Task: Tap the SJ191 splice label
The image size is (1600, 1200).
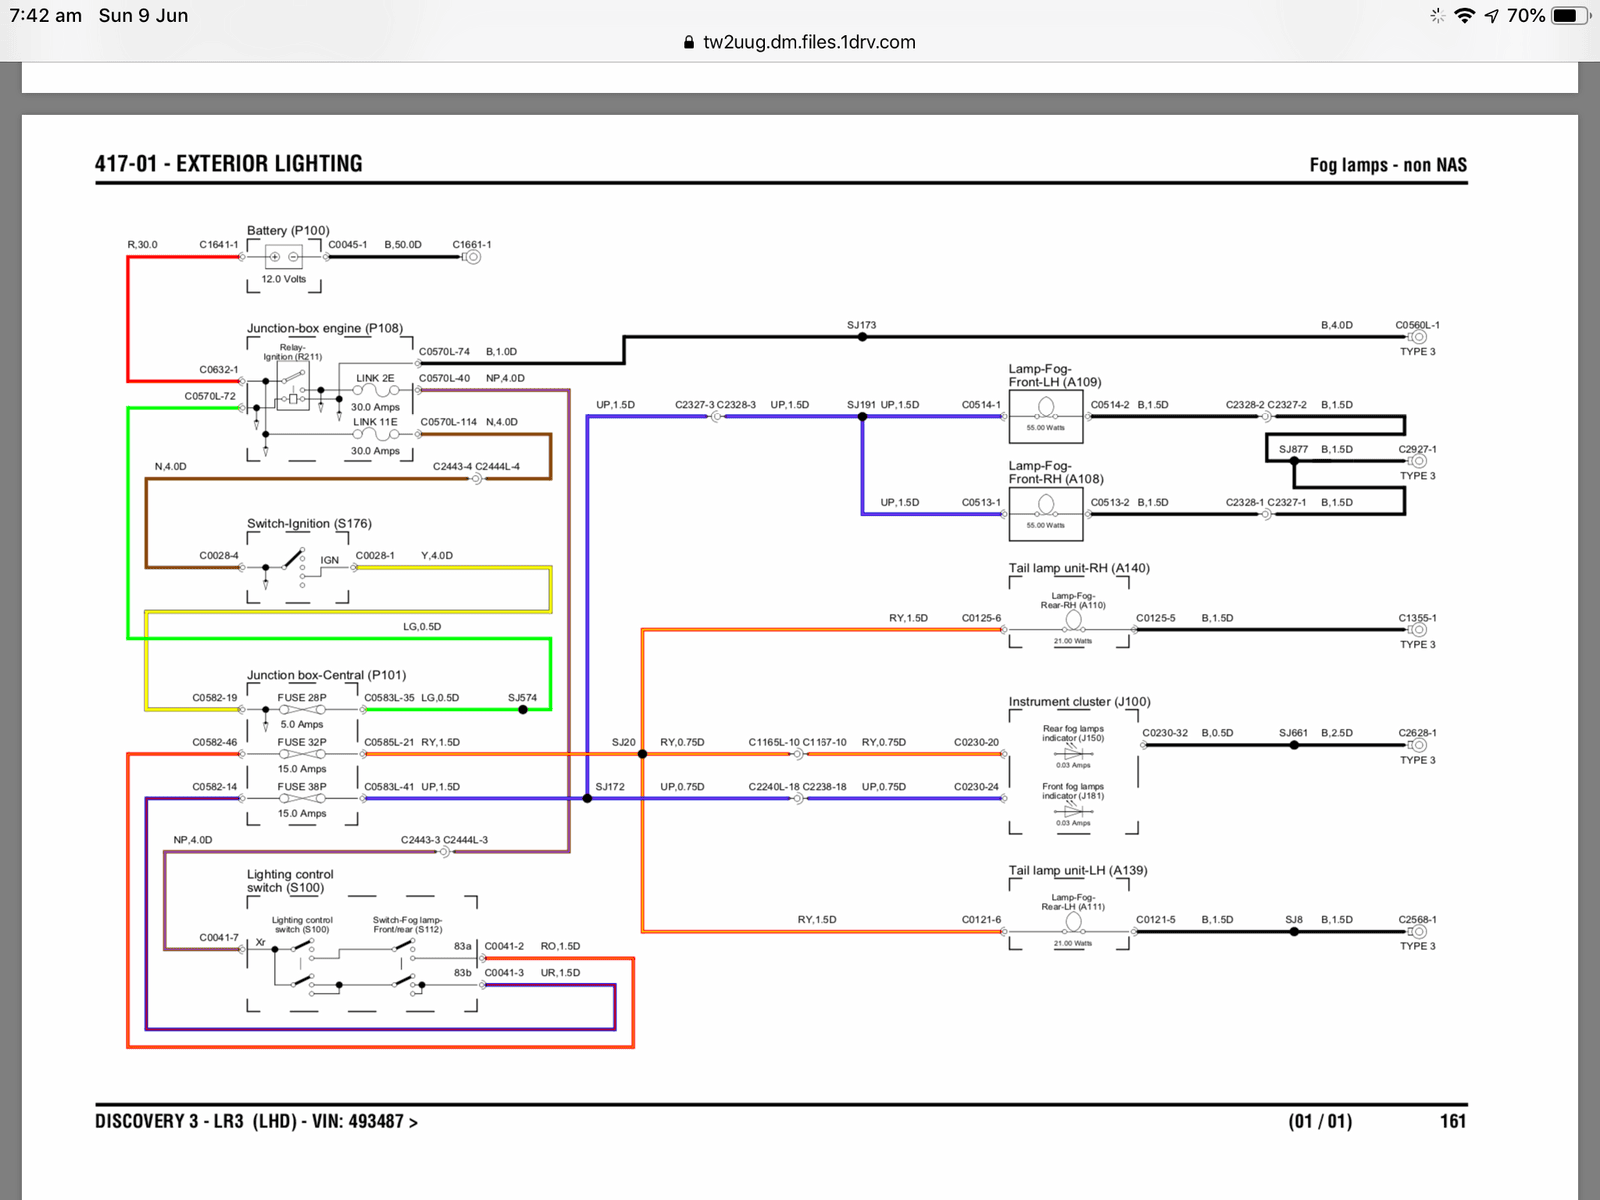Action: point(861,405)
